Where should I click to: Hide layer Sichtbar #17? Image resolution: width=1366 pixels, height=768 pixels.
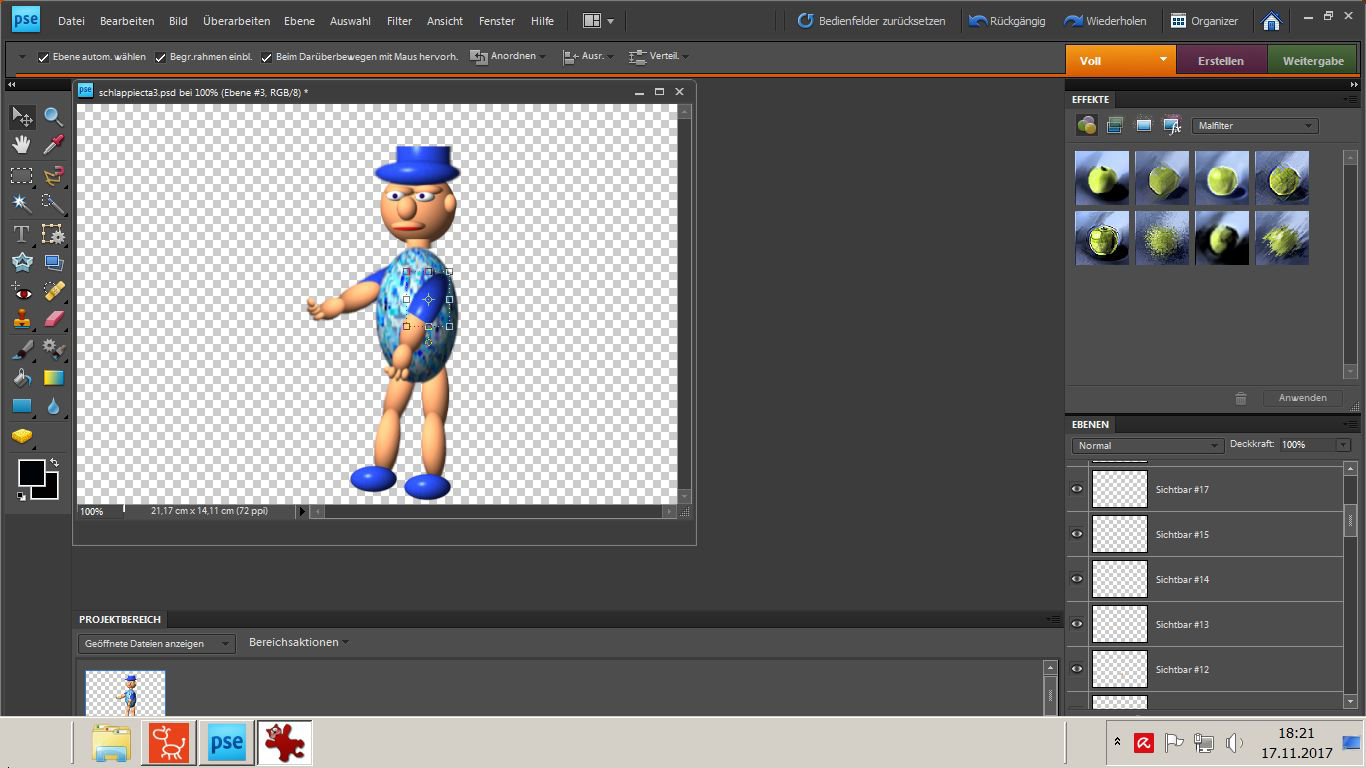pos(1077,489)
